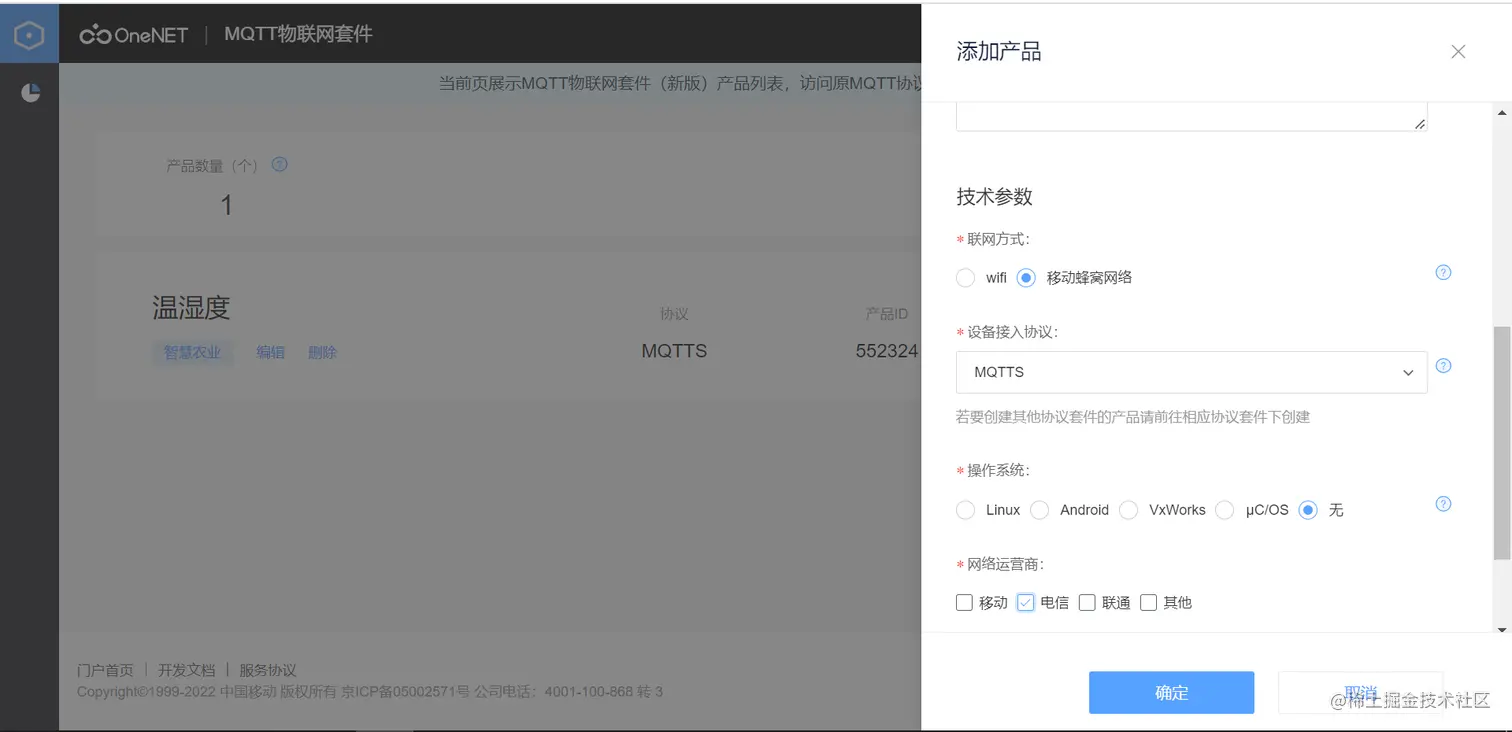
Task: Close the 添加产品 panel with X
Action: (x=1458, y=52)
